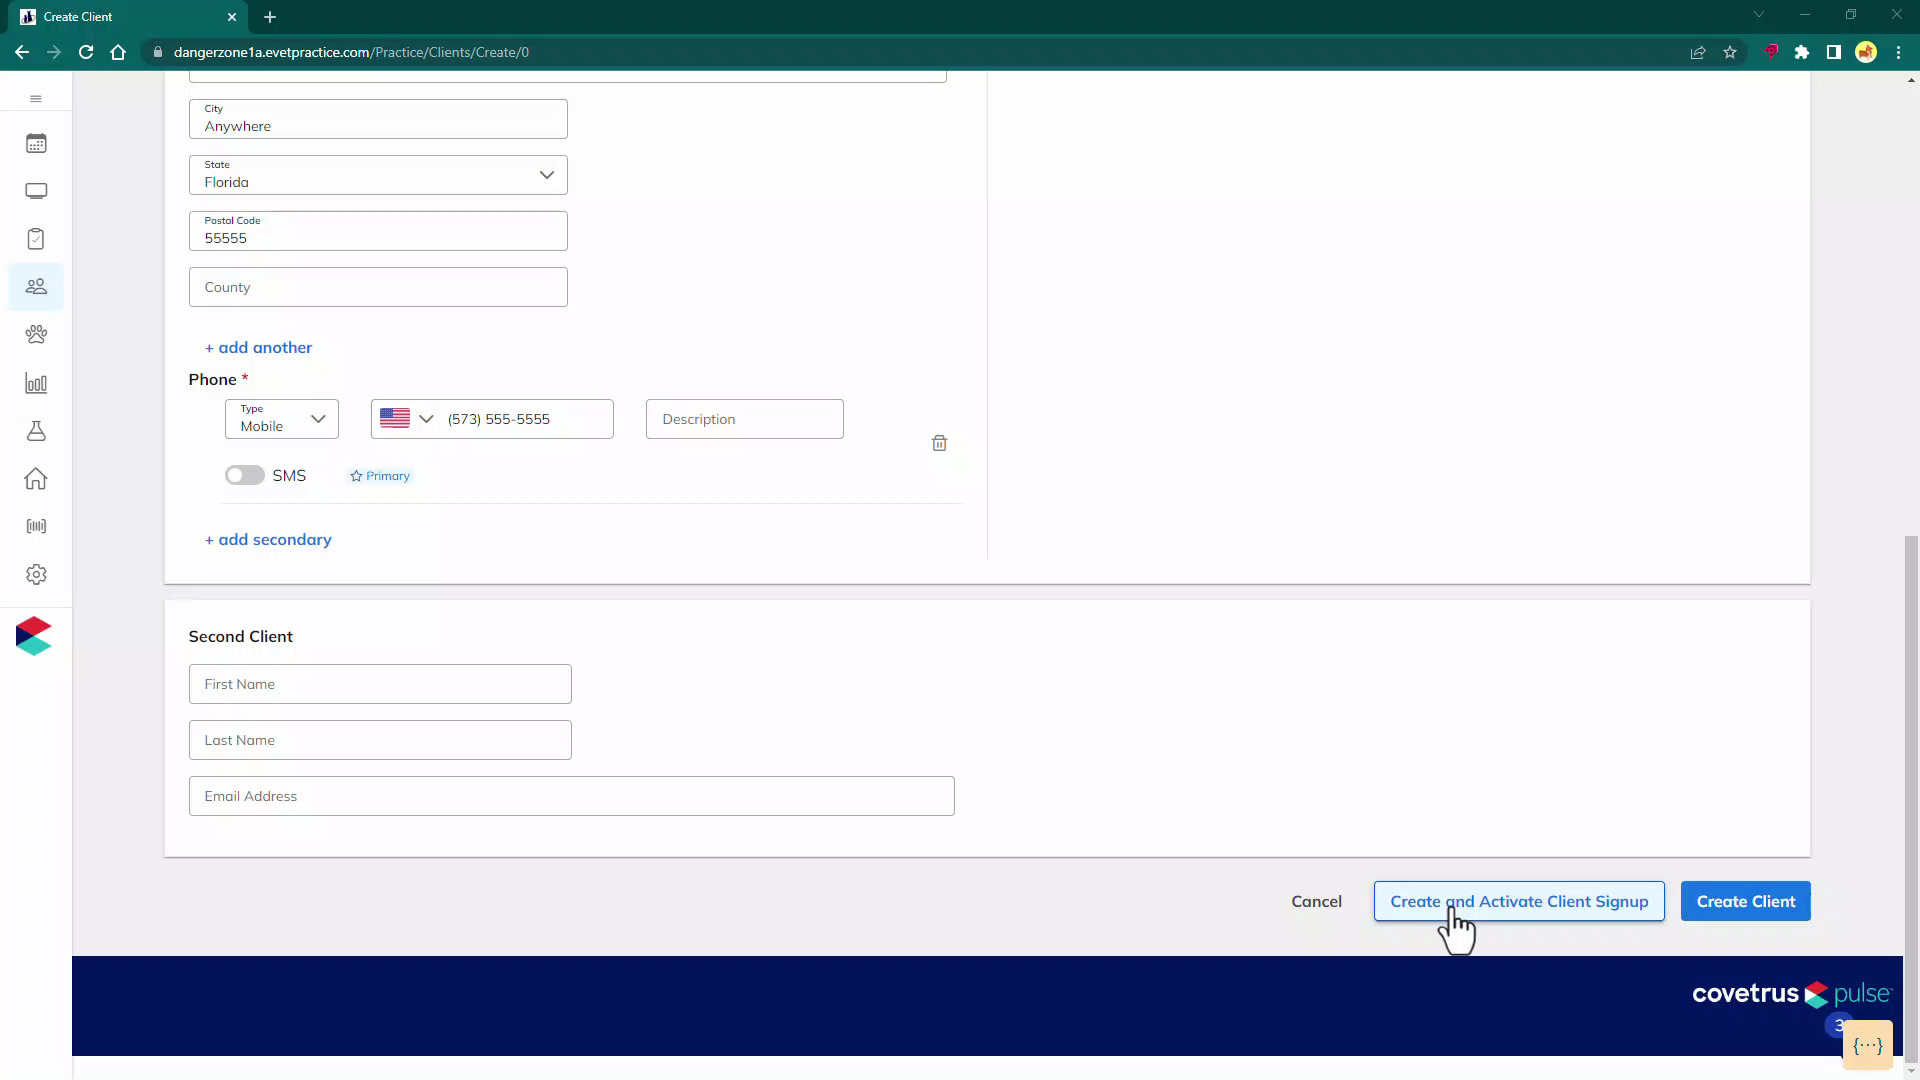Select the reports/analytics bar chart icon
Viewport: 1920px width, 1080px height.
click(x=36, y=382)
